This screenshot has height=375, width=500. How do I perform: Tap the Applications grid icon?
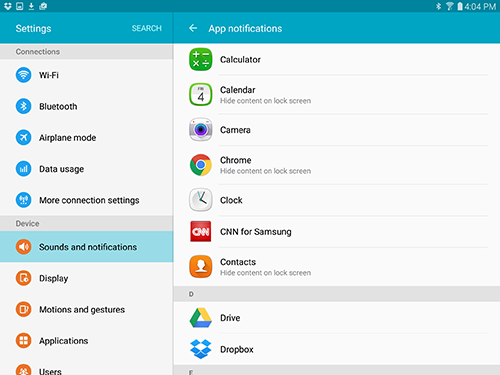point(23,341)
